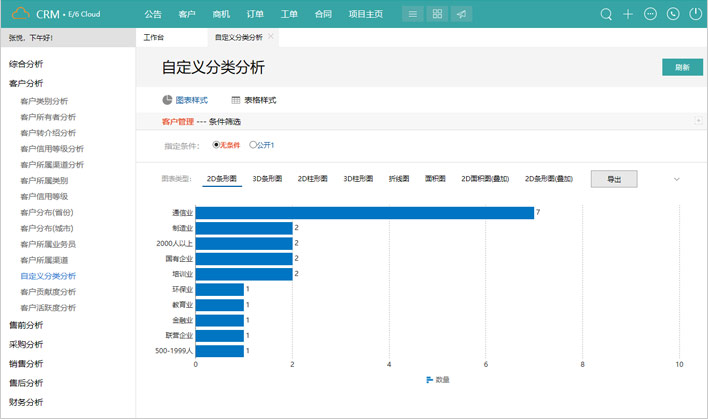
Task: Click the search magnifier icon in header
Action: [x=606, y=15]
